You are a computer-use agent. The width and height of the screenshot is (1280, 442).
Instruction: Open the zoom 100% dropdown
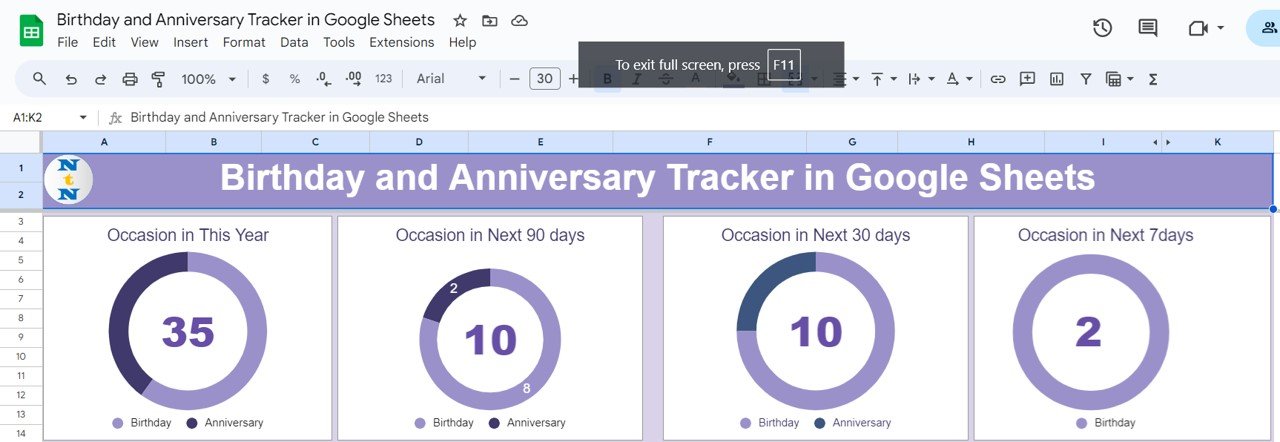click(x=208, y=78)
